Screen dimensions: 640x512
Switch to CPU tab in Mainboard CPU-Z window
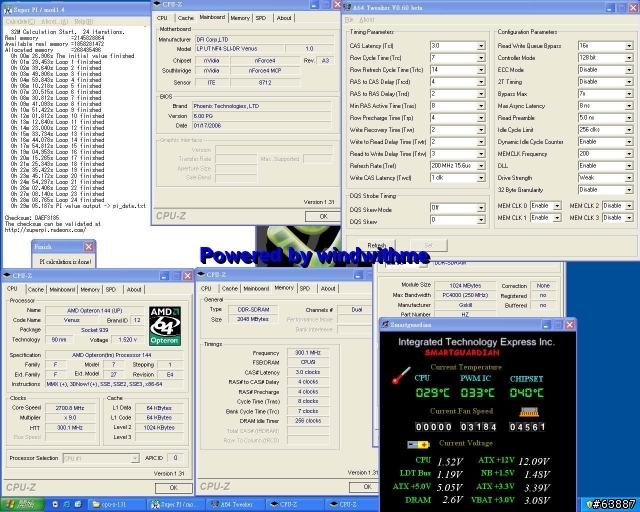tap(162, 18)
